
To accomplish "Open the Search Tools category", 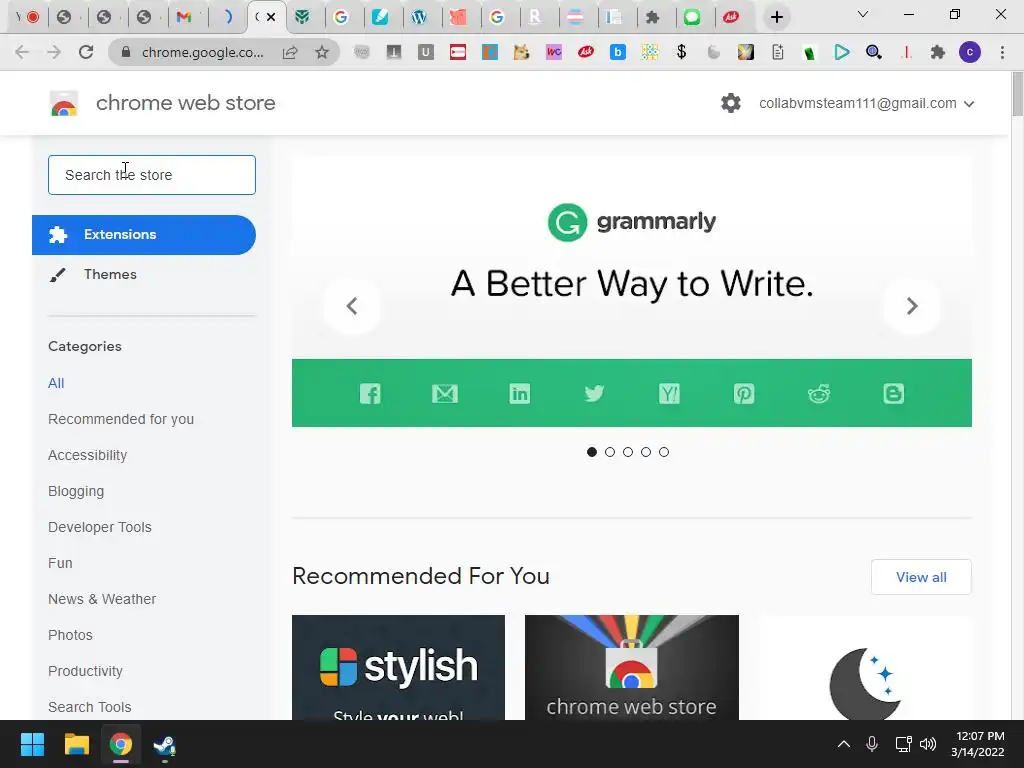I will click(89, 707).
